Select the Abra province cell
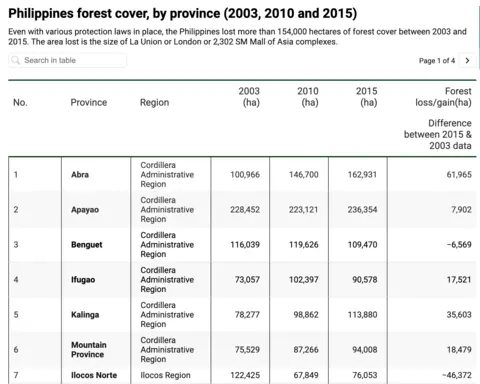The height and width of the screenshot is (384, 480). 80,174
